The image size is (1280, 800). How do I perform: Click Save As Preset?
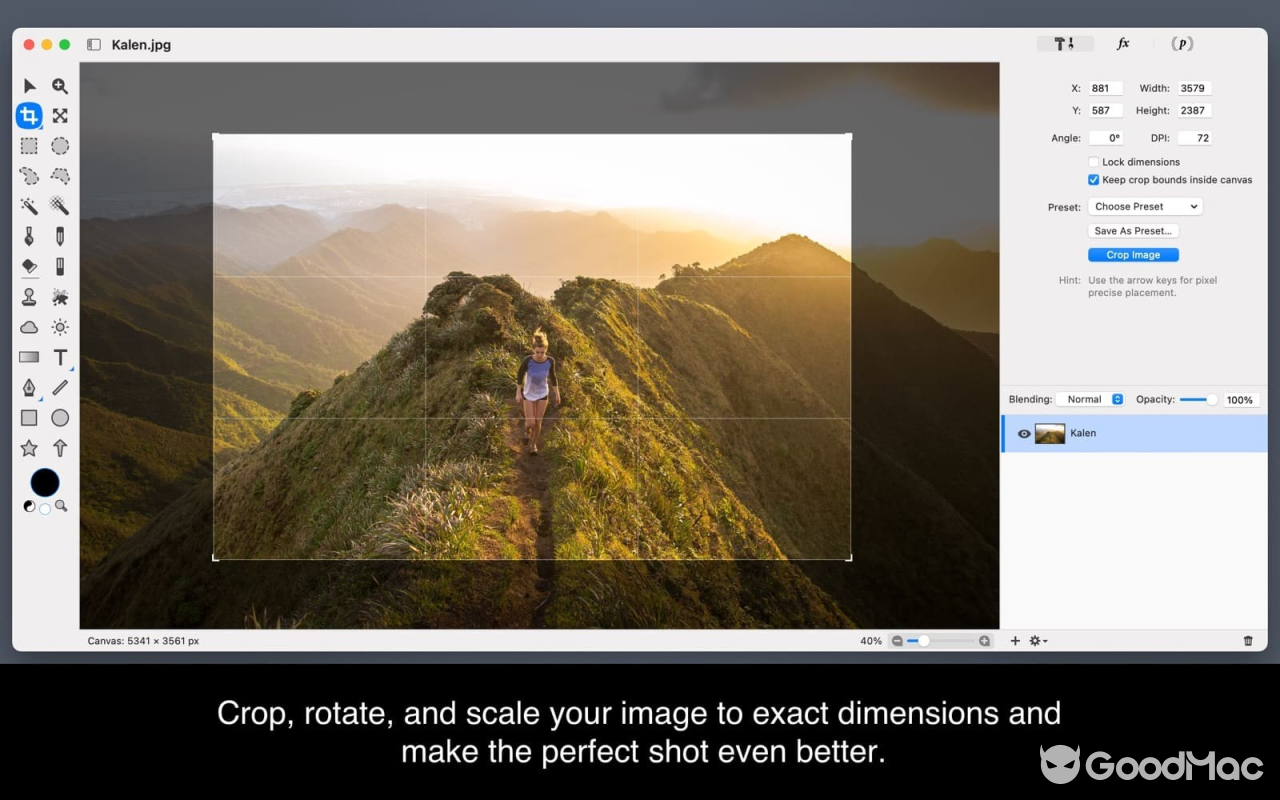coord(1133,230)
